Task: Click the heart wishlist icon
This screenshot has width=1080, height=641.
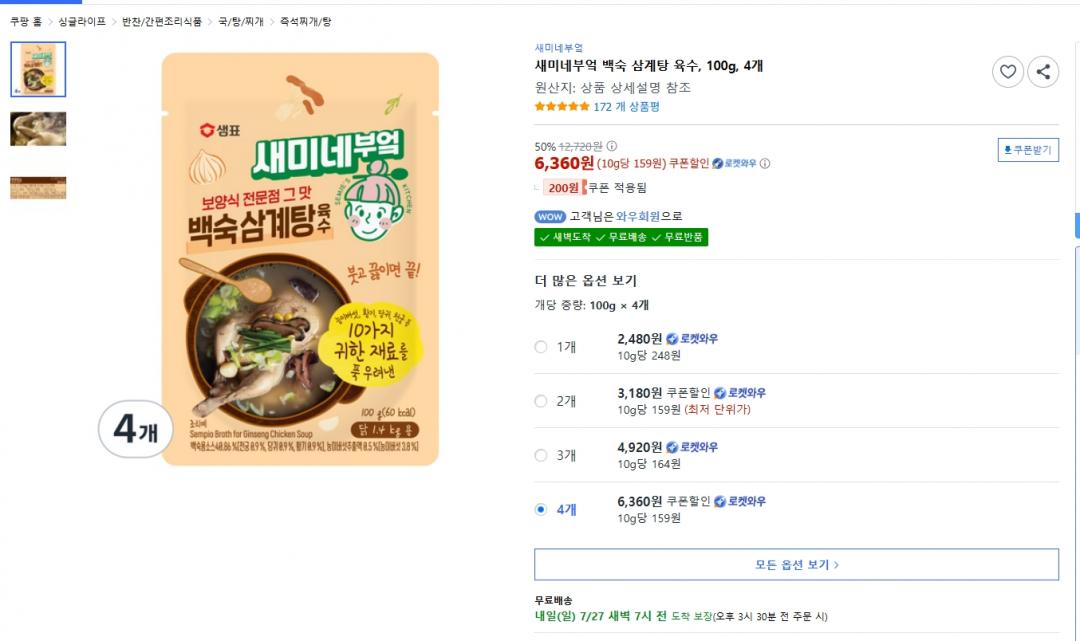Action: [x=1007, y=71]
